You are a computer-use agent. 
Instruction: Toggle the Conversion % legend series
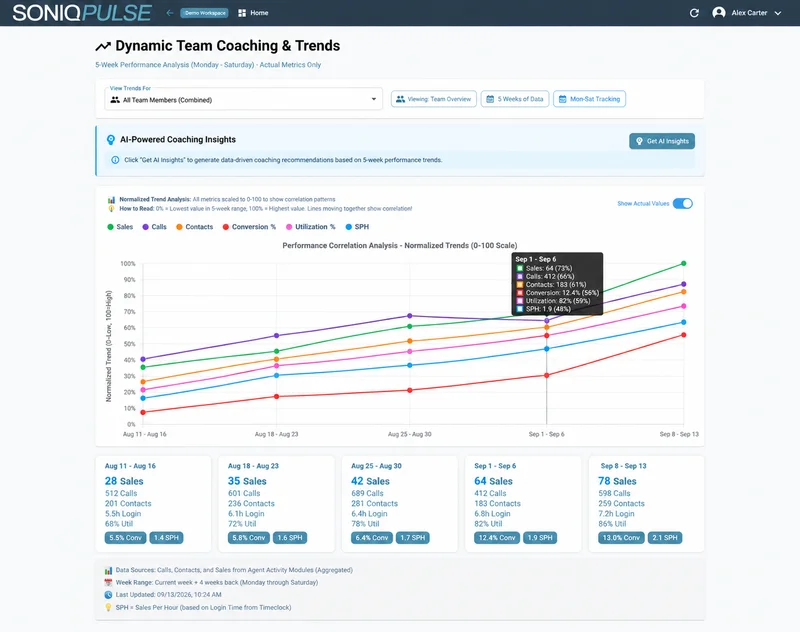(249, 227)
